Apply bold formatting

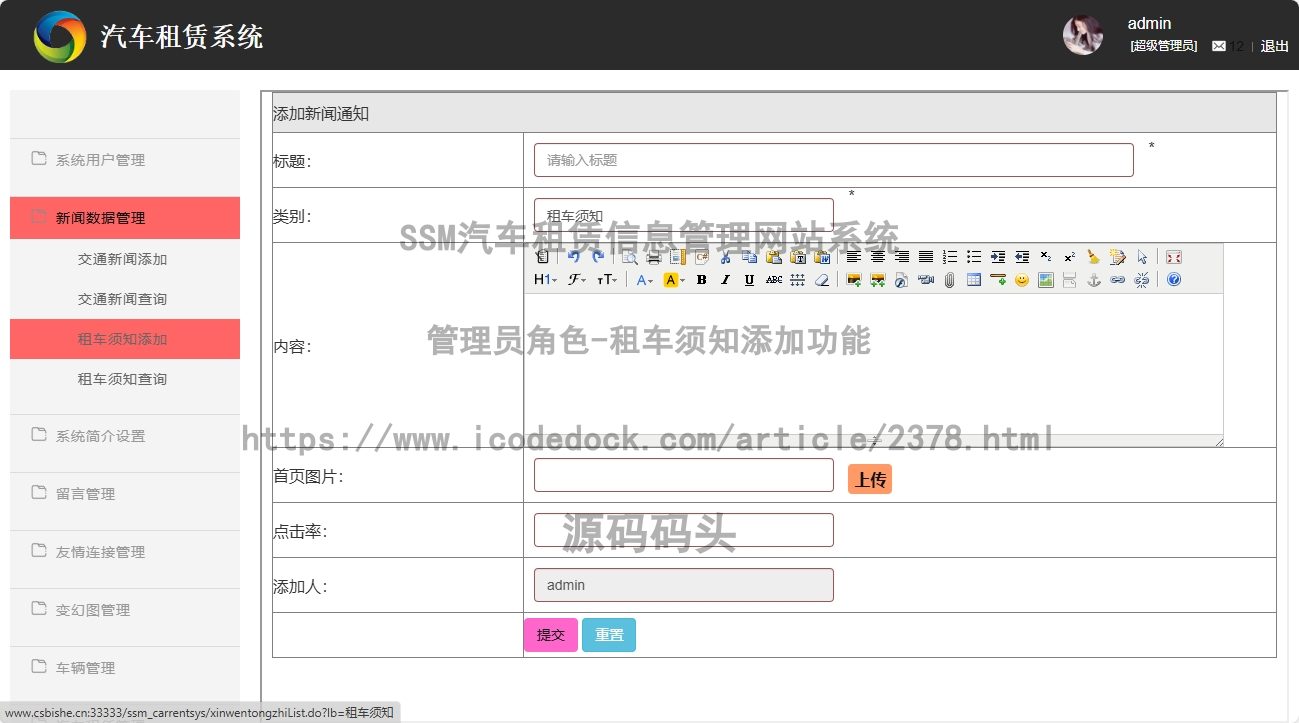pyautogui.click(x=701, y=280)
